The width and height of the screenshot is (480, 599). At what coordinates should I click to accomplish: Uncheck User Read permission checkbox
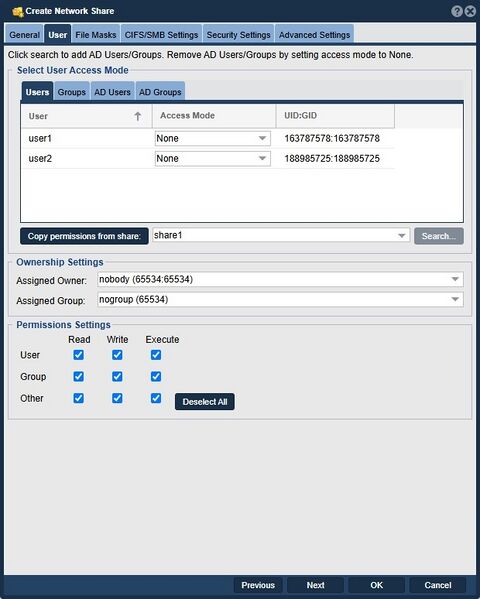click(79, 355)
